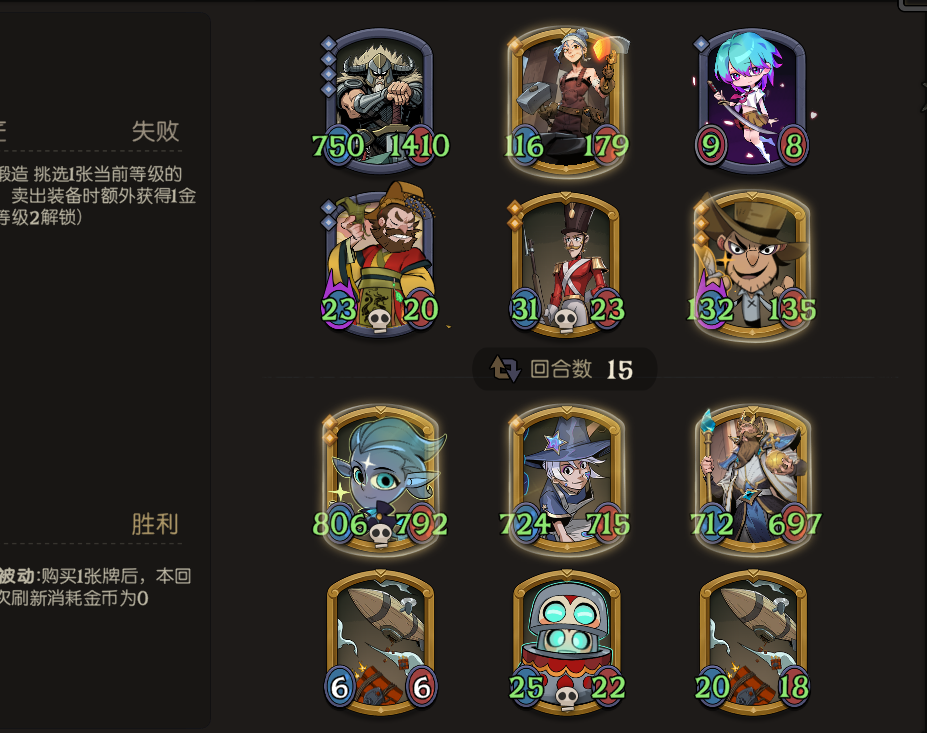Click the airship card with 6/6
This screenshot has height=733, width=927.
[x=381, y=641]
